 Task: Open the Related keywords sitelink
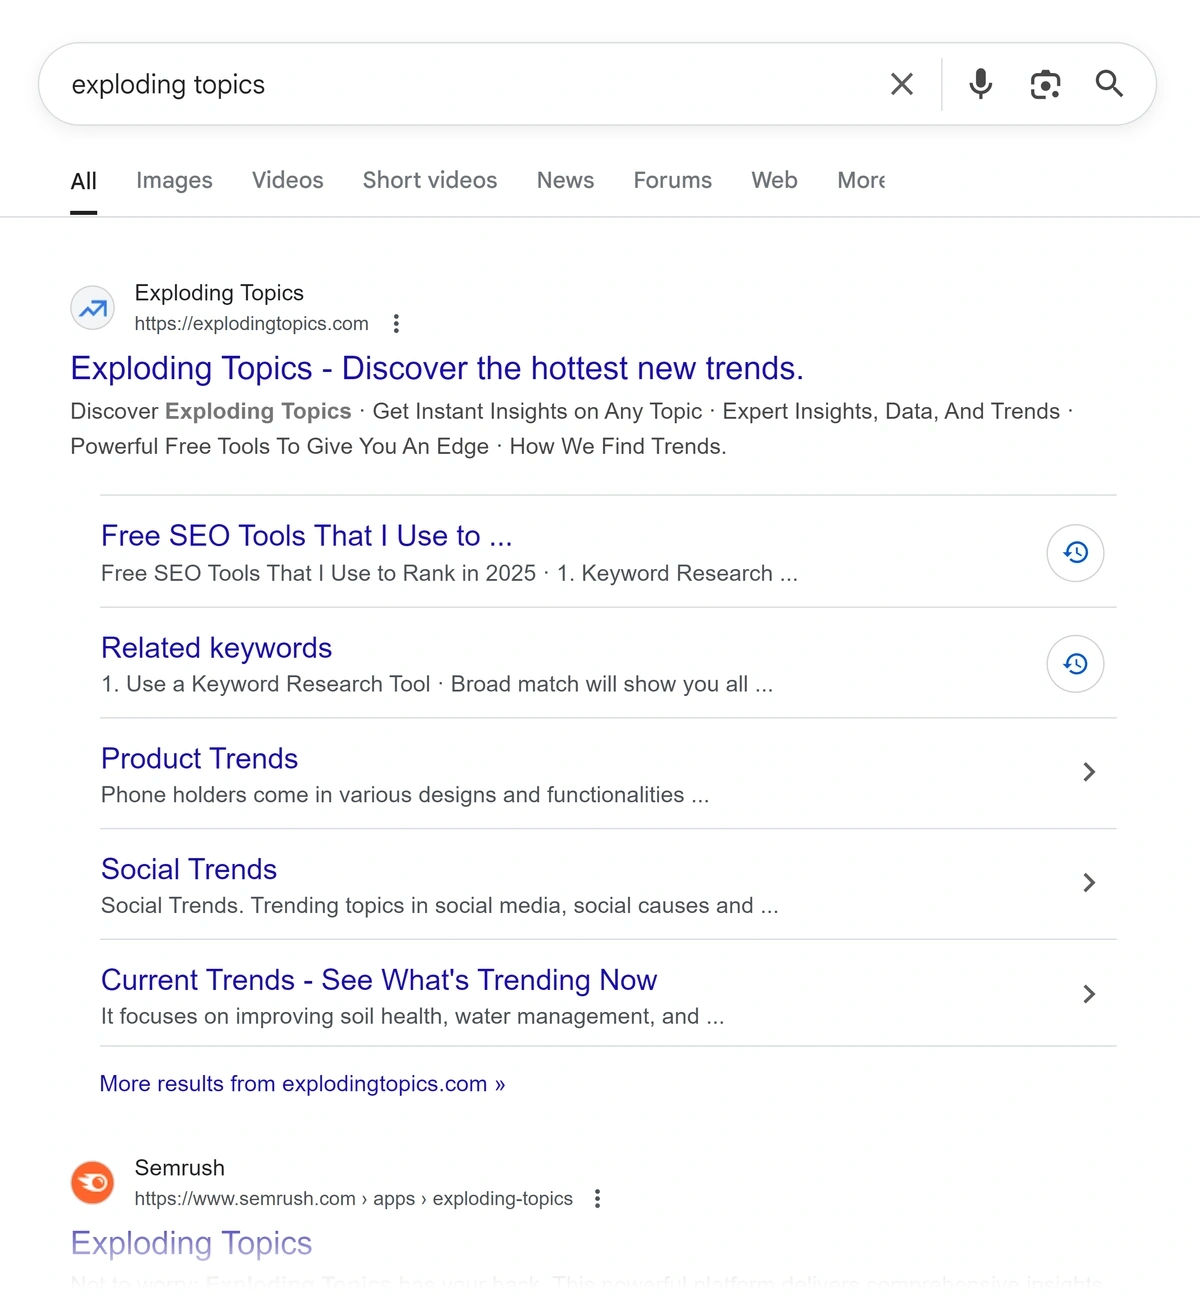pos(217,648)
